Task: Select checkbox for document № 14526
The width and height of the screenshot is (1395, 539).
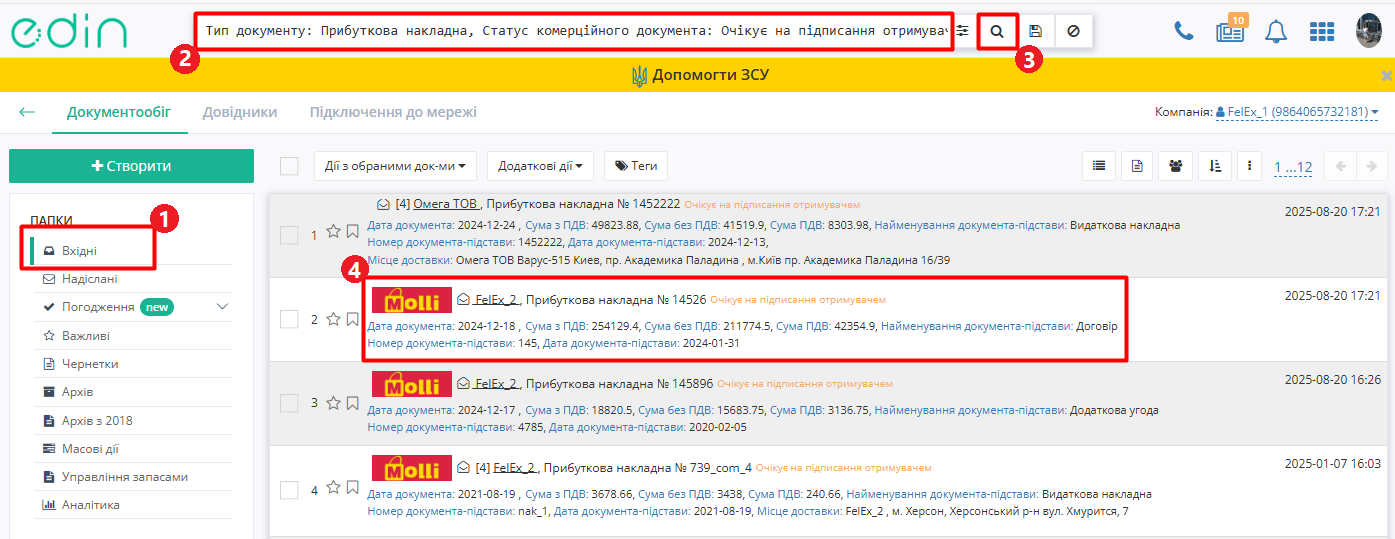Action: click(x=289, y=319)
